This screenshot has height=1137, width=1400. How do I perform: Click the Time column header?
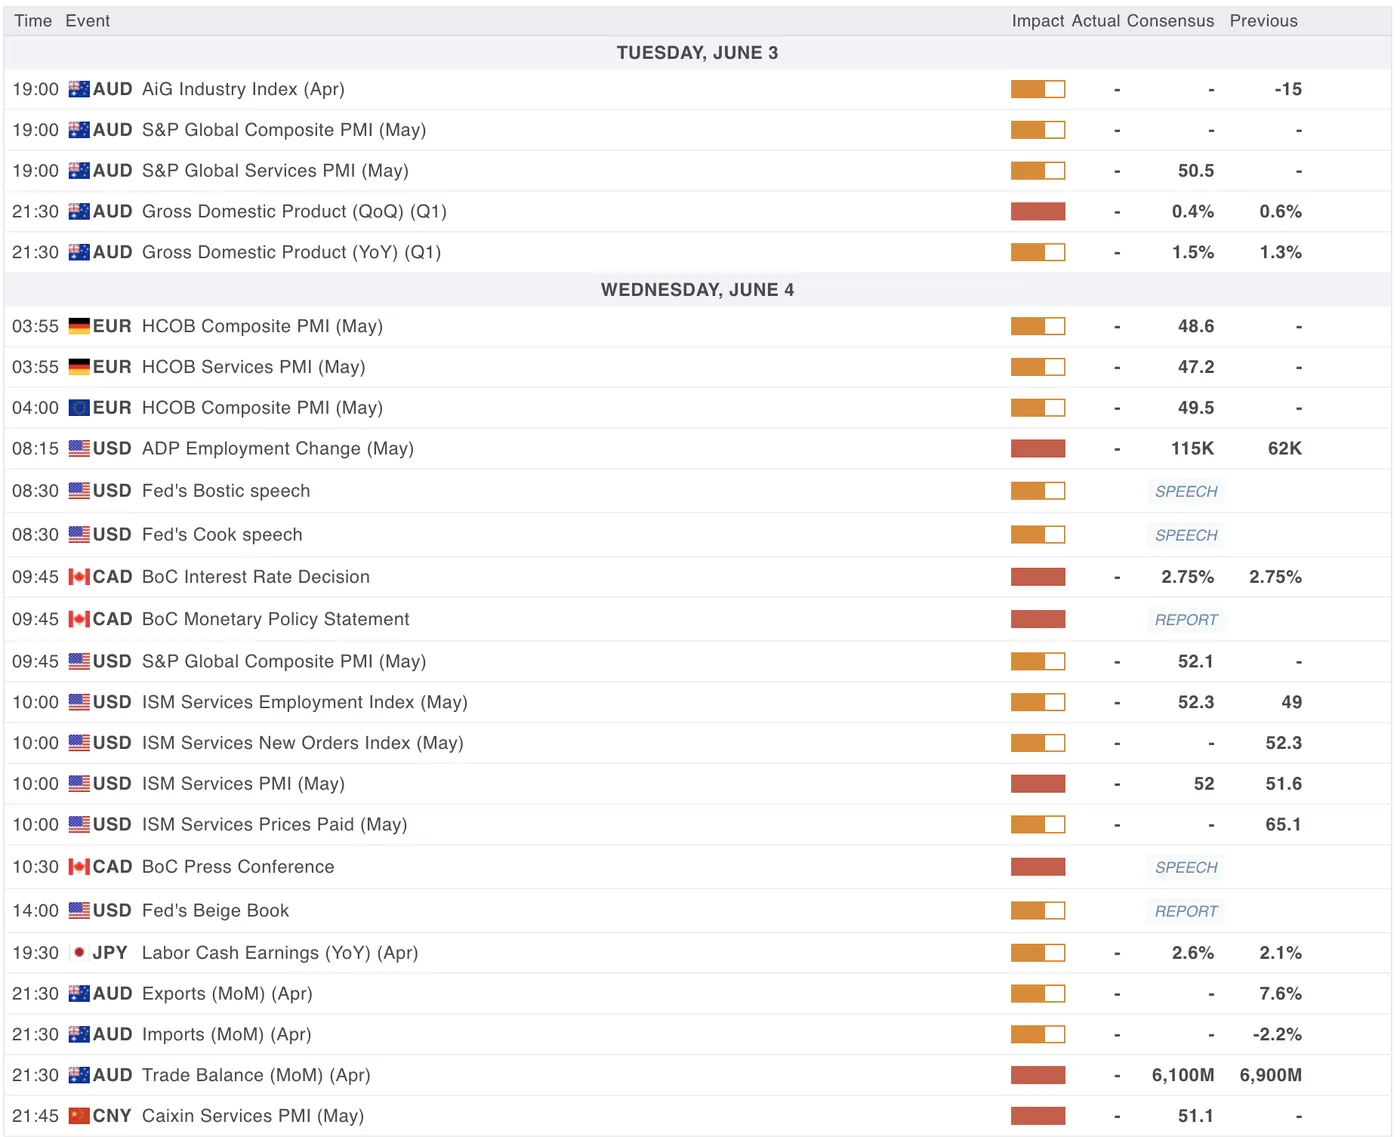click(x=33, y=21)
